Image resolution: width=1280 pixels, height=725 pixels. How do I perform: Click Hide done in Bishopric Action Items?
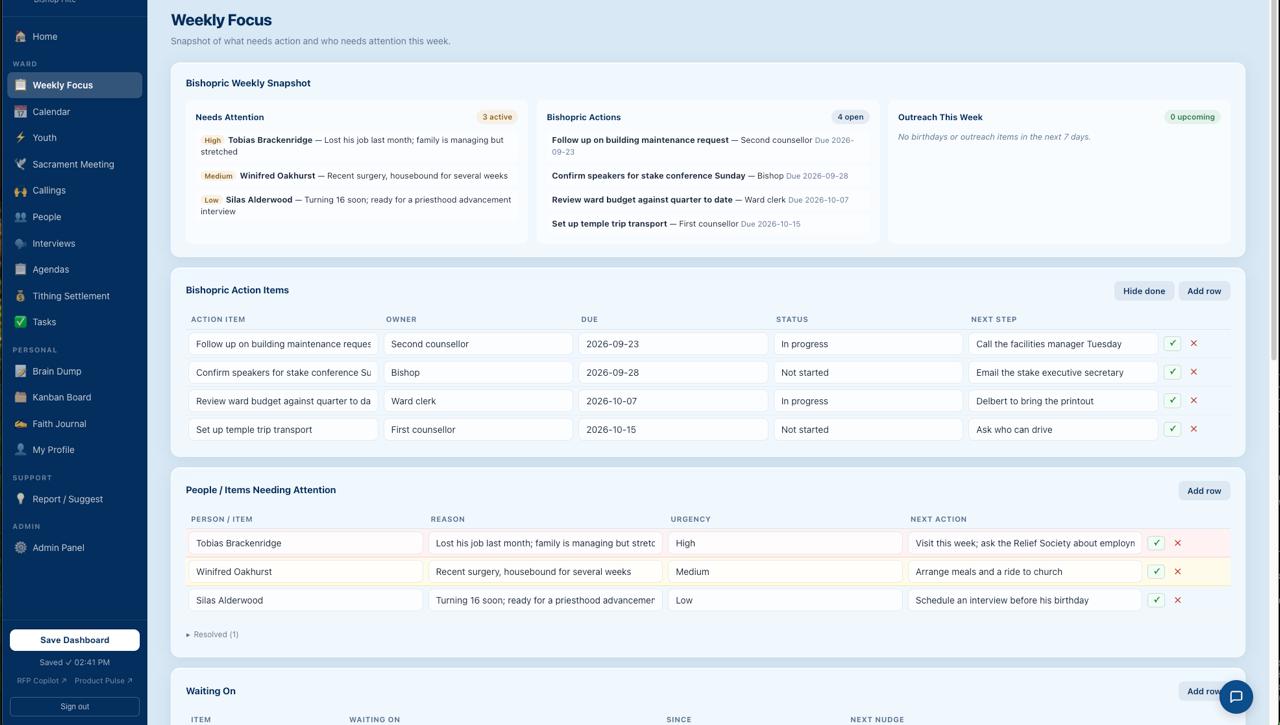point(1144,291)
